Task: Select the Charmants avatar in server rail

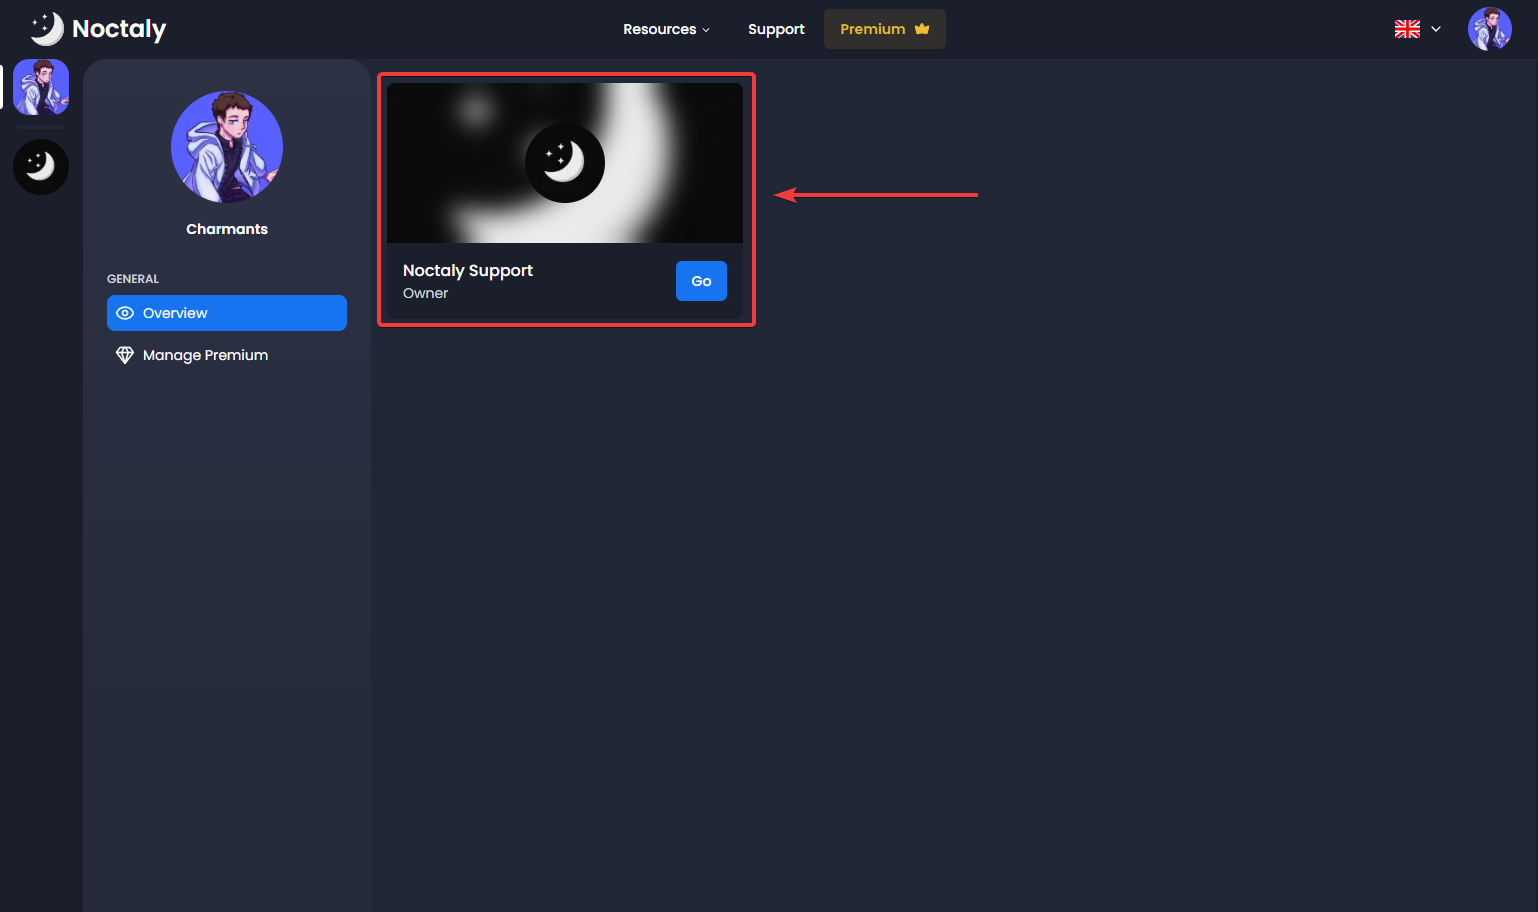Action: tap(41, 87)
